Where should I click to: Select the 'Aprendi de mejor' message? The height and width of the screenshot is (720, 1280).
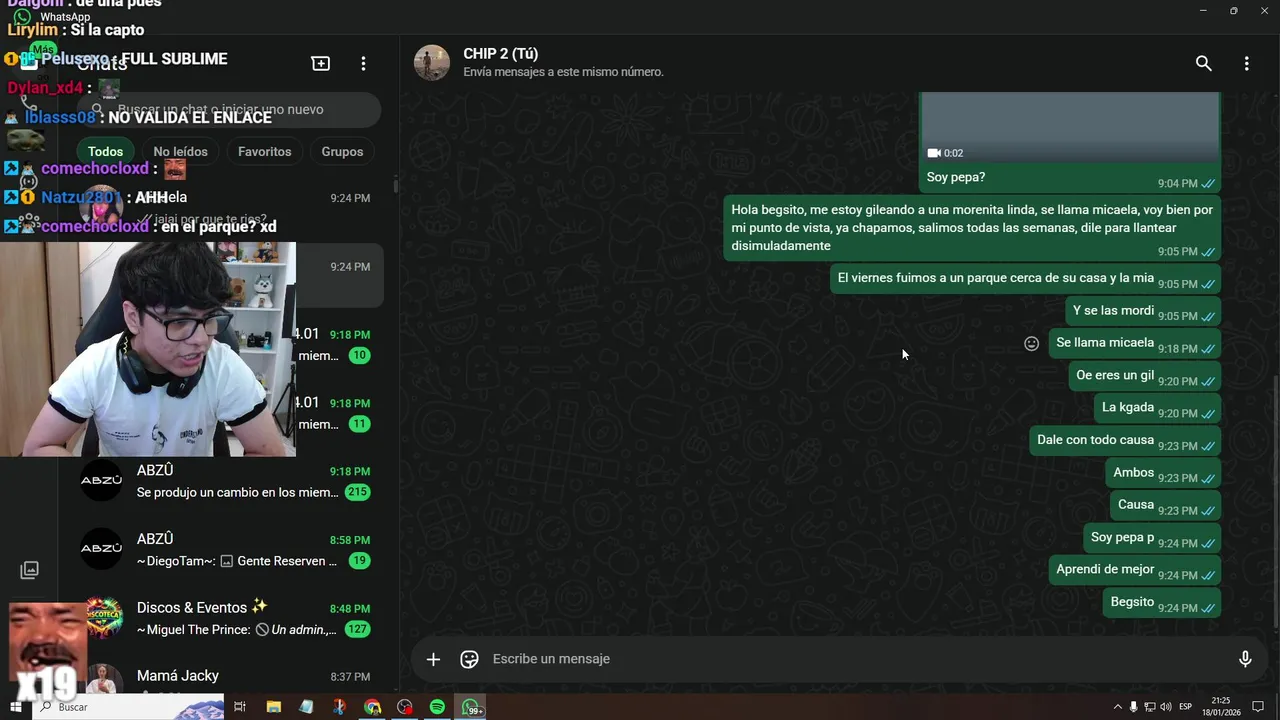[x=1135, y=570]
